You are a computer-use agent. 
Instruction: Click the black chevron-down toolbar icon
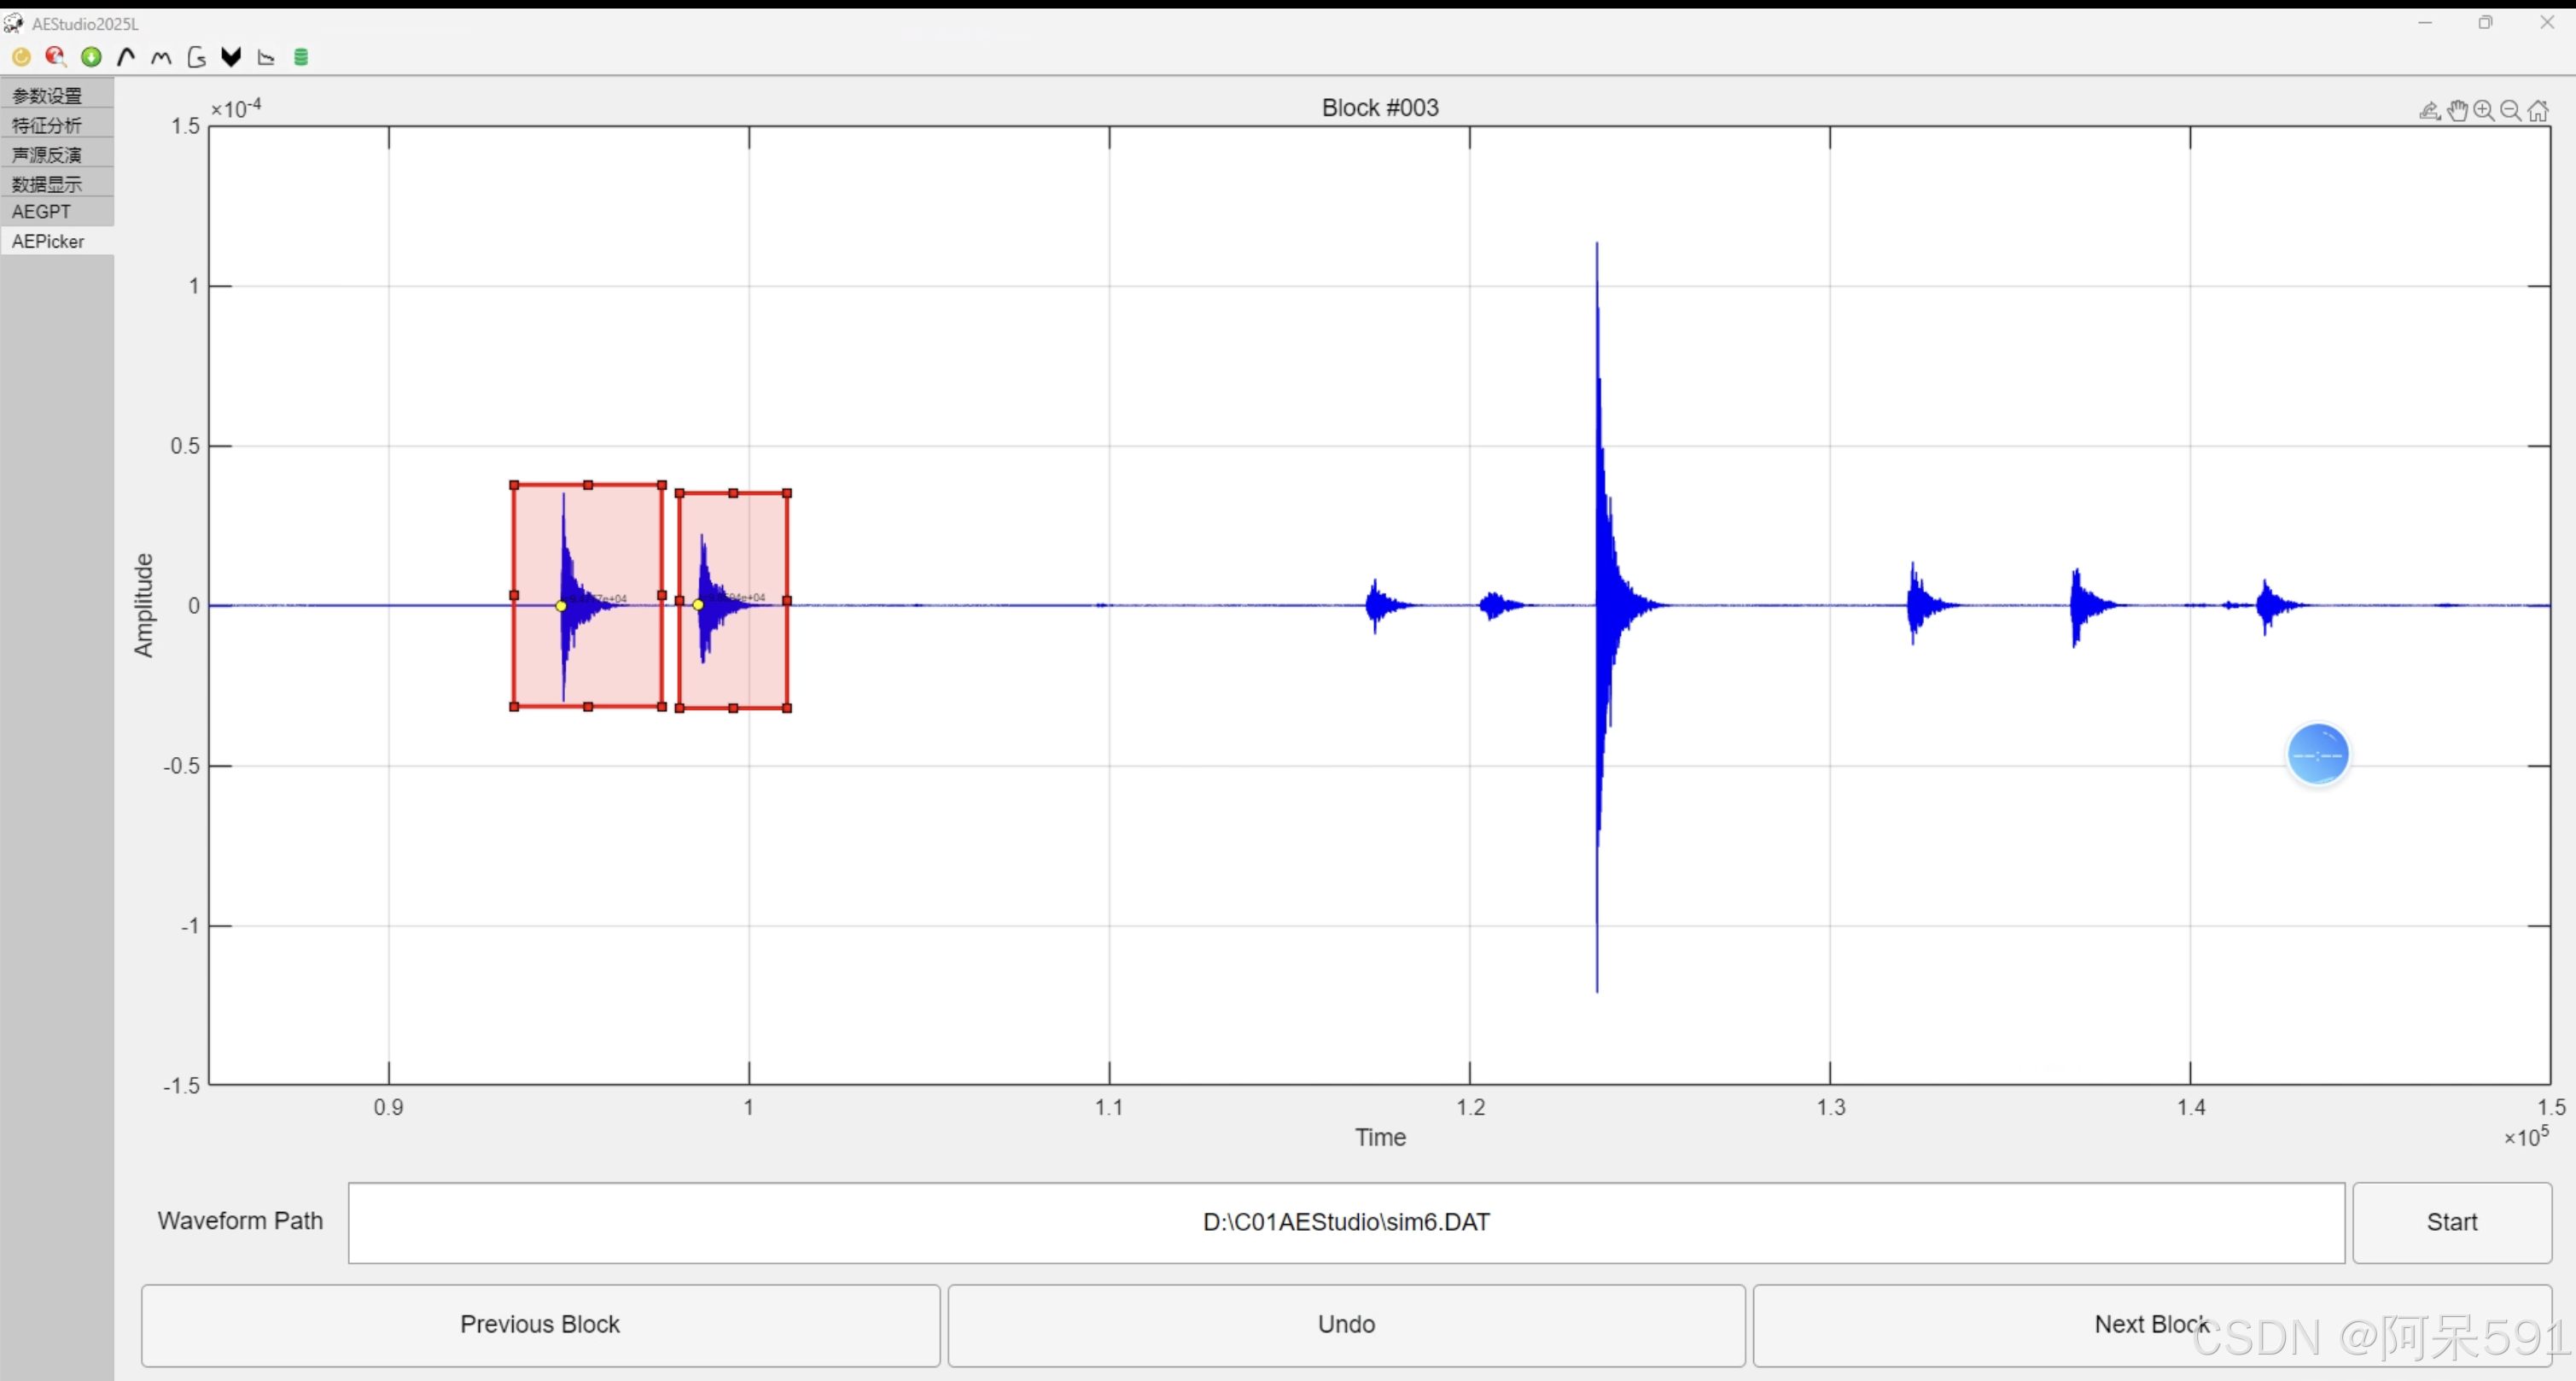[x=231, y=57]
